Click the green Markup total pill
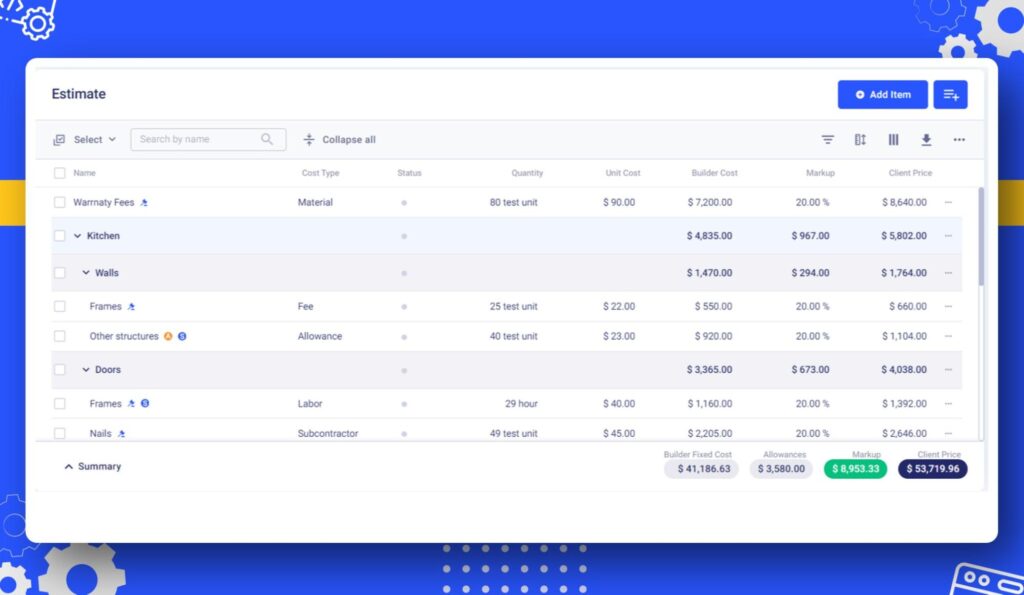The height and width of the screenshot is (595, 1024). pos(855,469)
